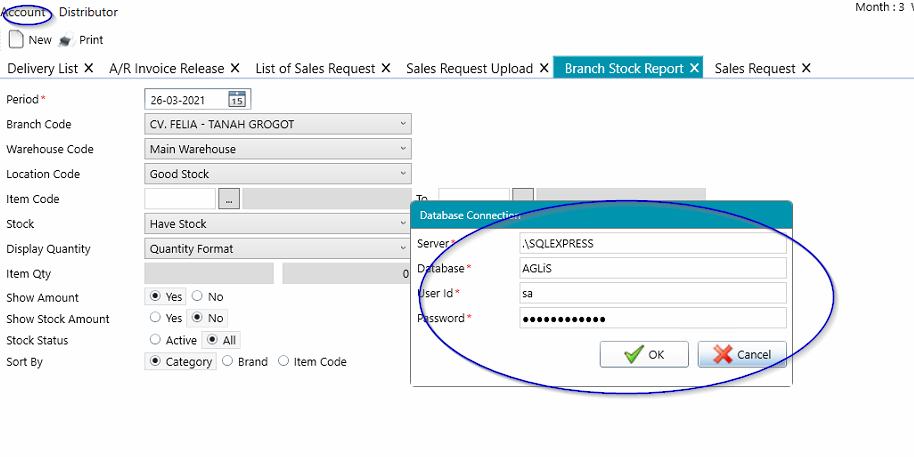Click the Print printer icon

tap(65, 41)
